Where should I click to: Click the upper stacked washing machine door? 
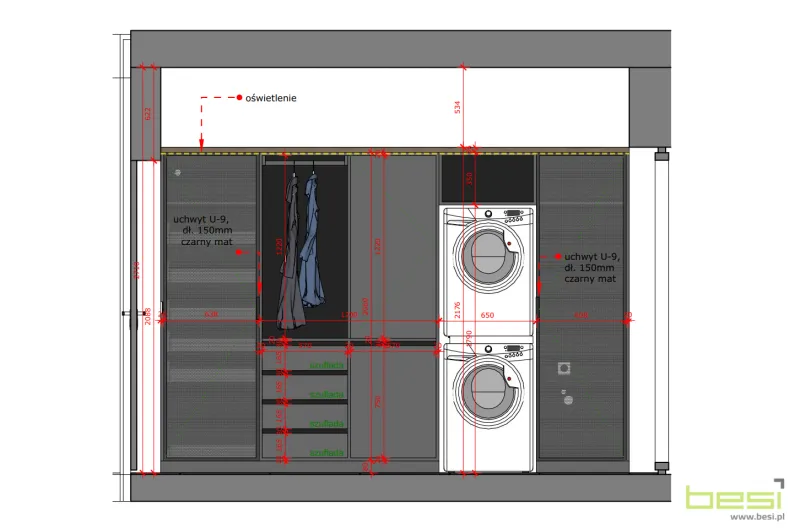489,257
